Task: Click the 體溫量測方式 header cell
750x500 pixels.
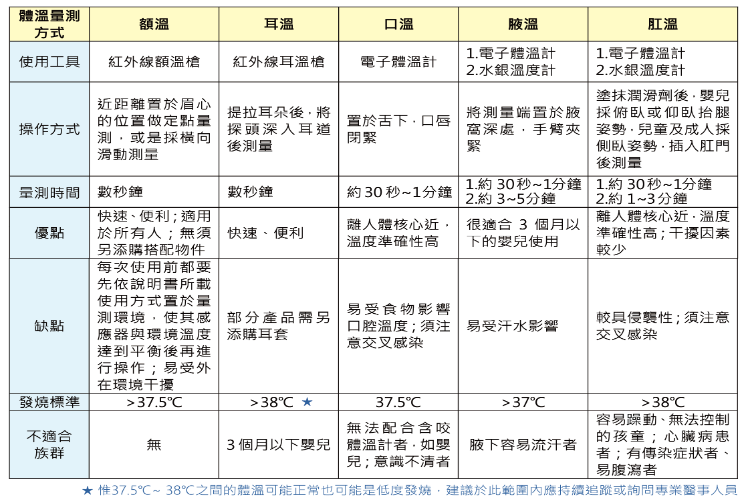Action: pos(49,24)
